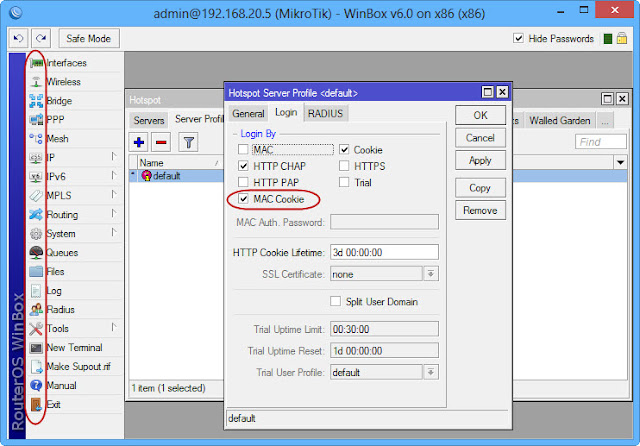Show more Hotspot tabs with ellipsis
This screenshot has width=640, height=446.
605,121
